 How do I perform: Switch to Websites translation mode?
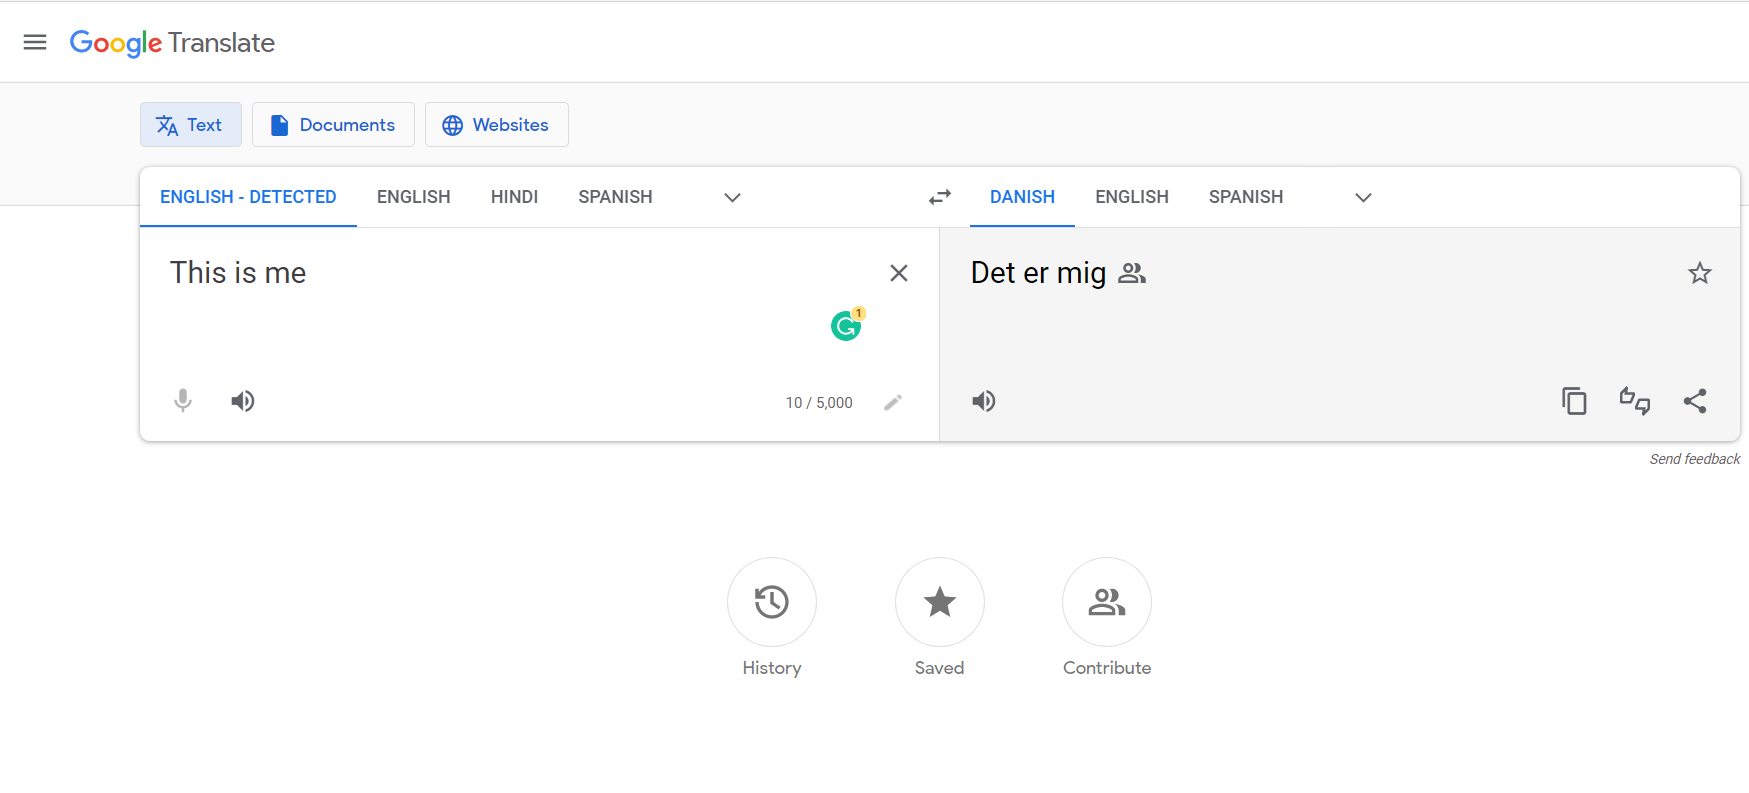pos(497,125)
